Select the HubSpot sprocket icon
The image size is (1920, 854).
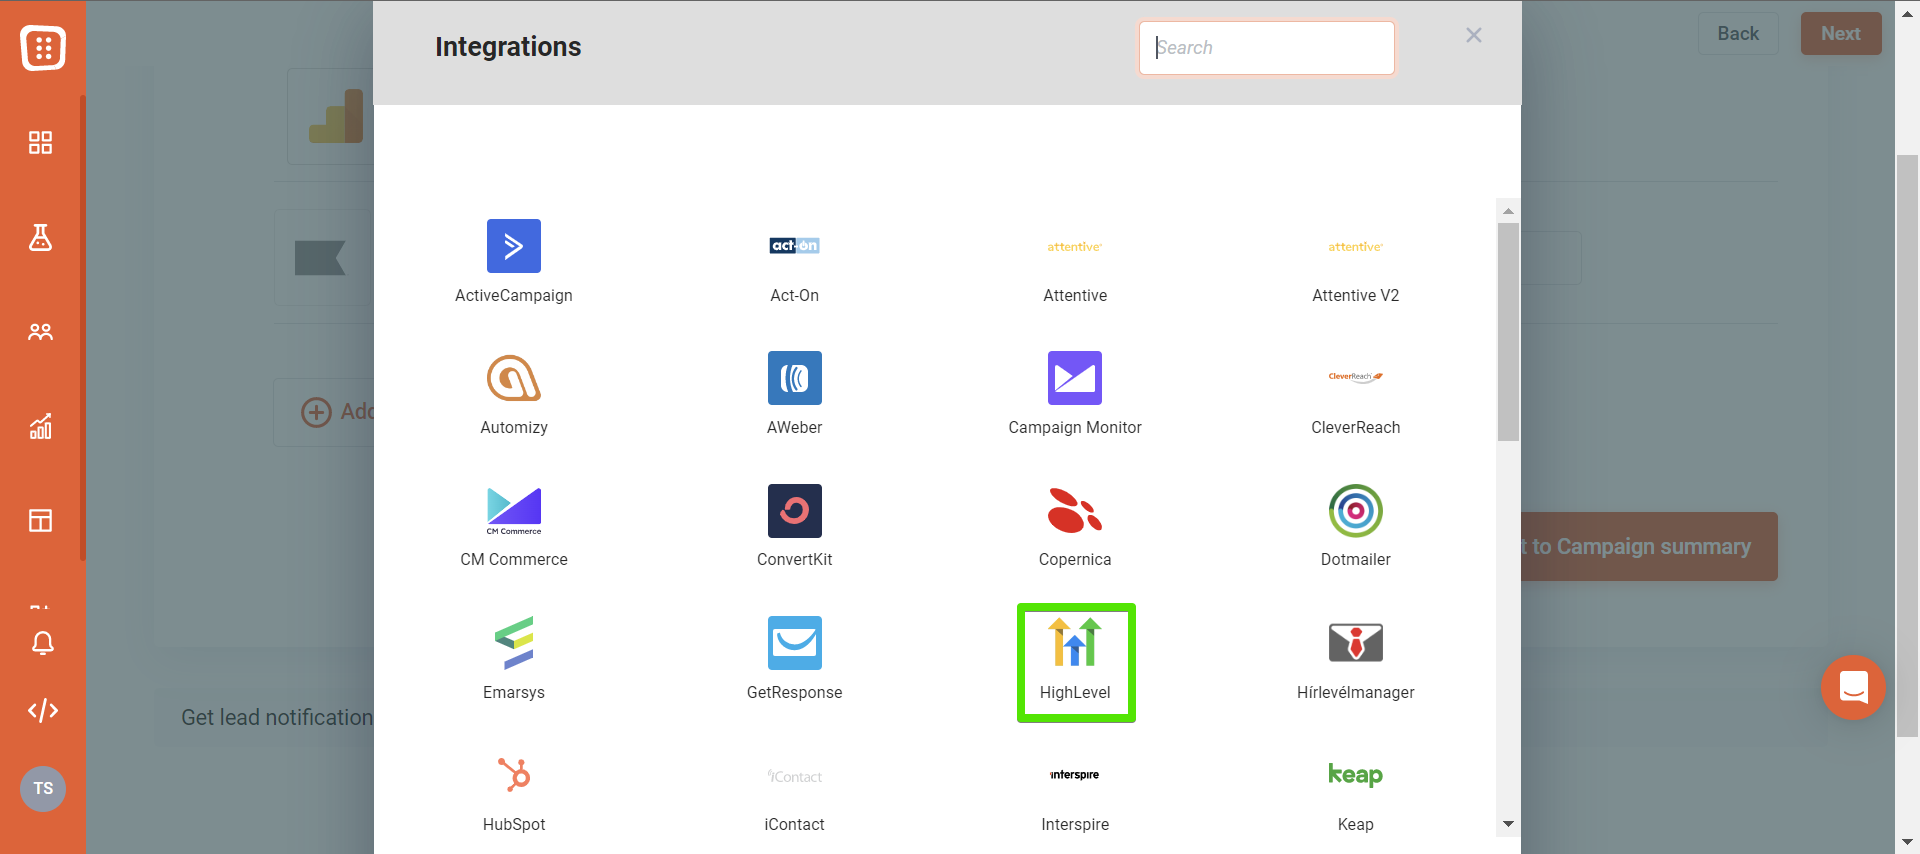(513, 774)
